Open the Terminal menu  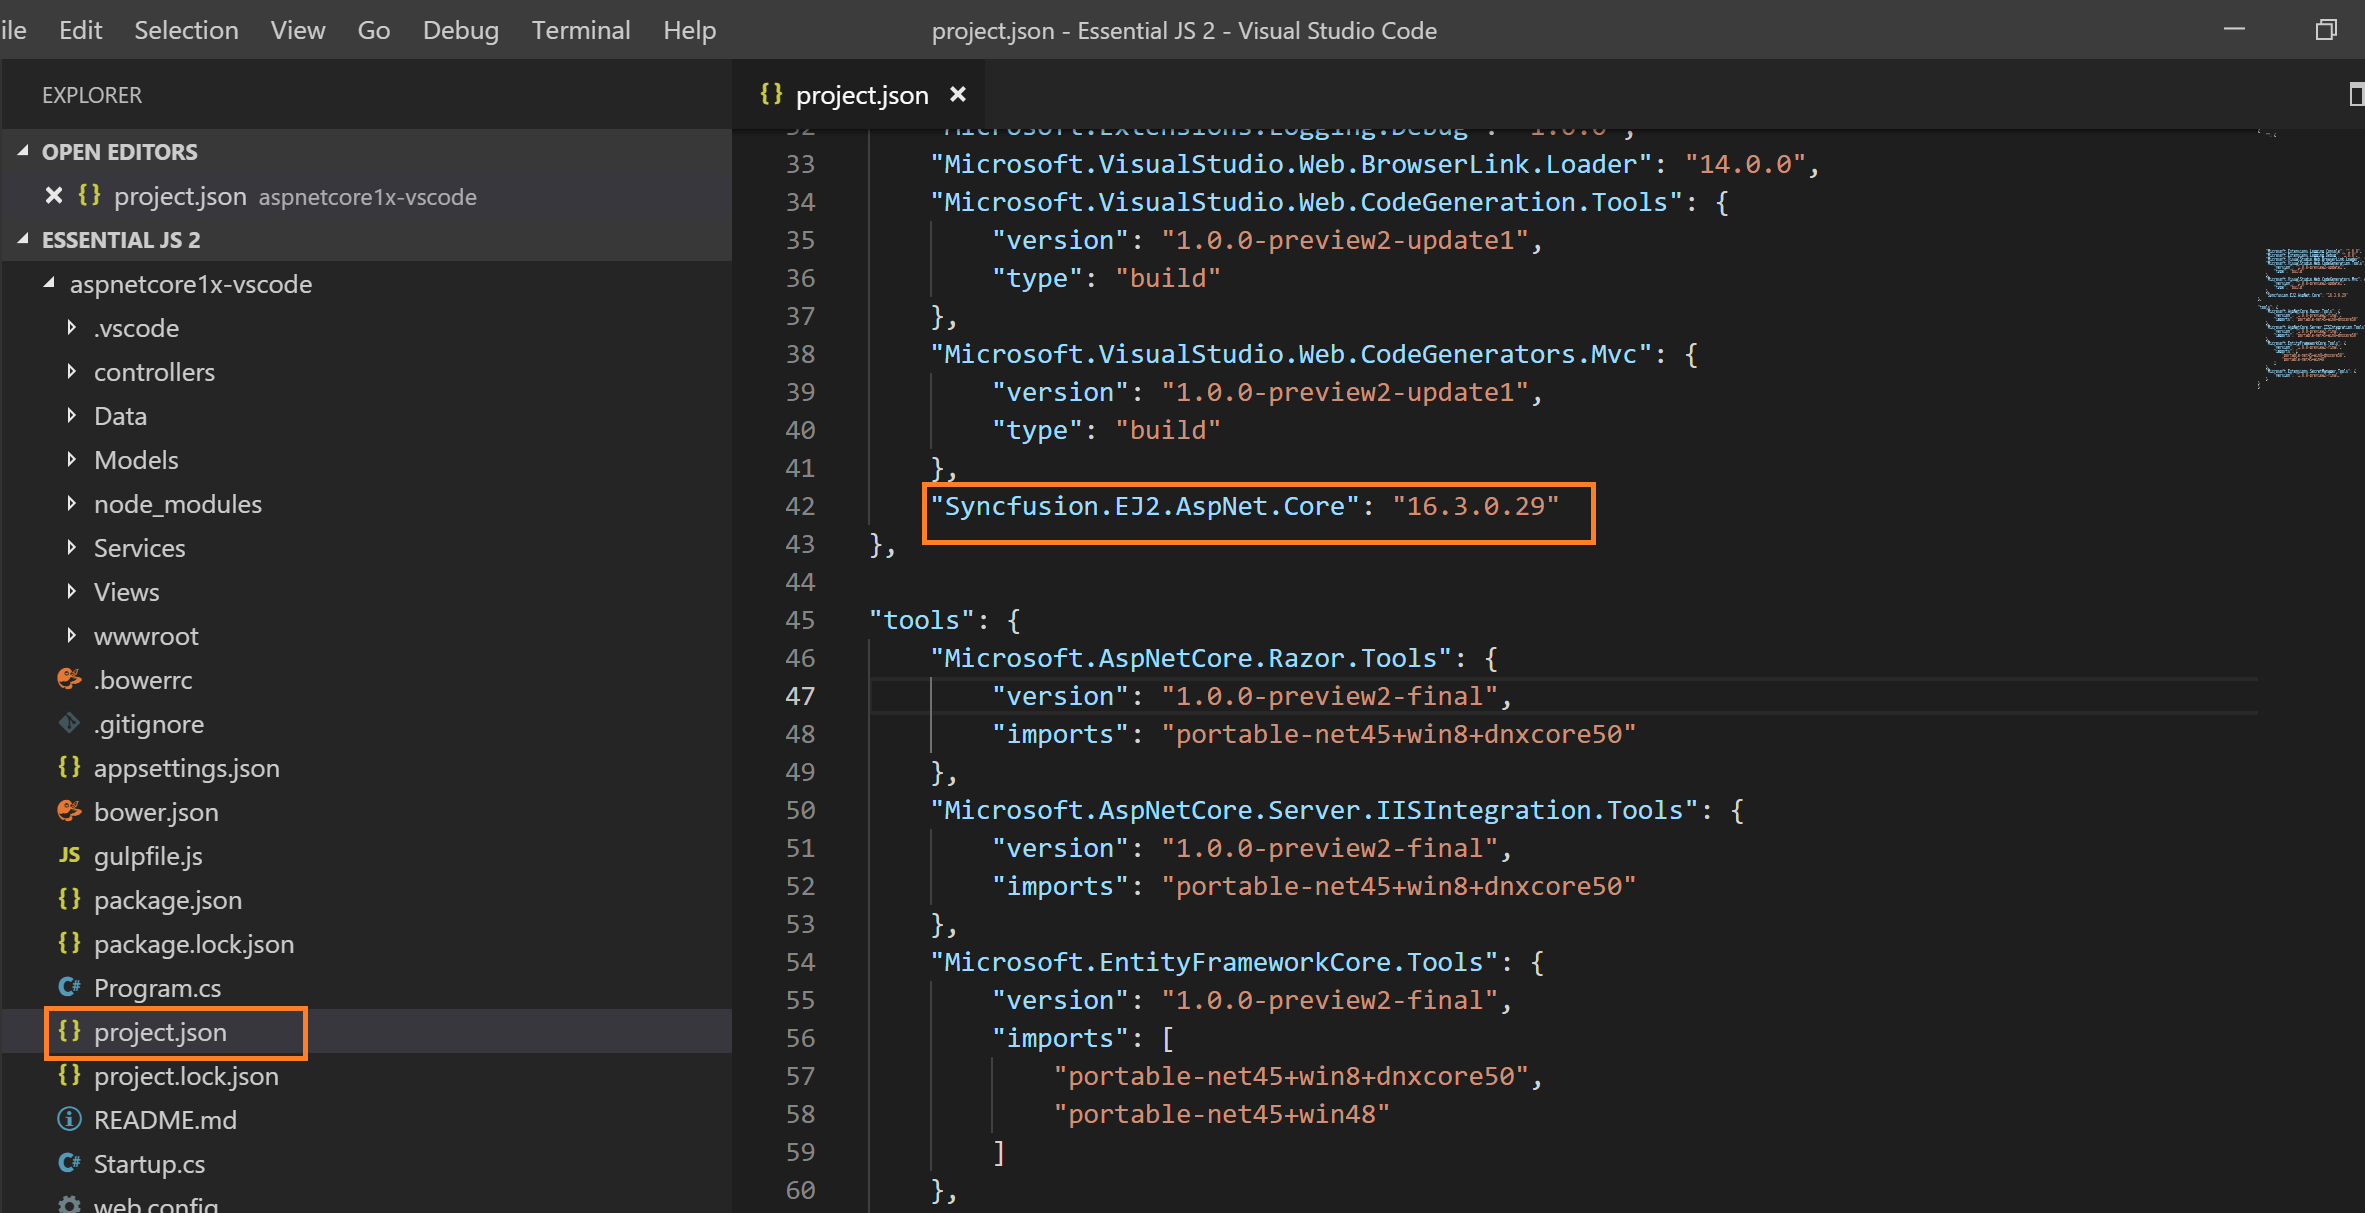click(x=580, y=30)
